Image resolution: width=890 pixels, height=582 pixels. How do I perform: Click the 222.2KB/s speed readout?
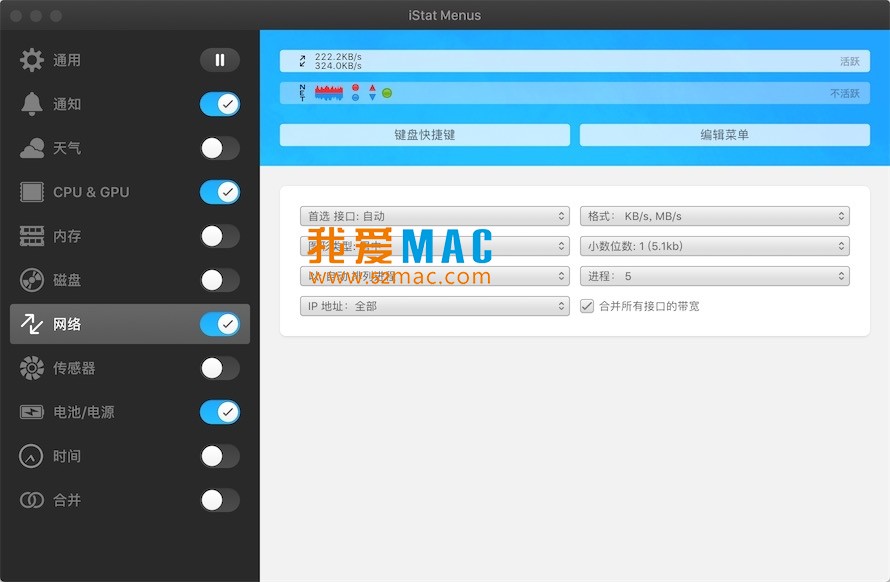338,57
